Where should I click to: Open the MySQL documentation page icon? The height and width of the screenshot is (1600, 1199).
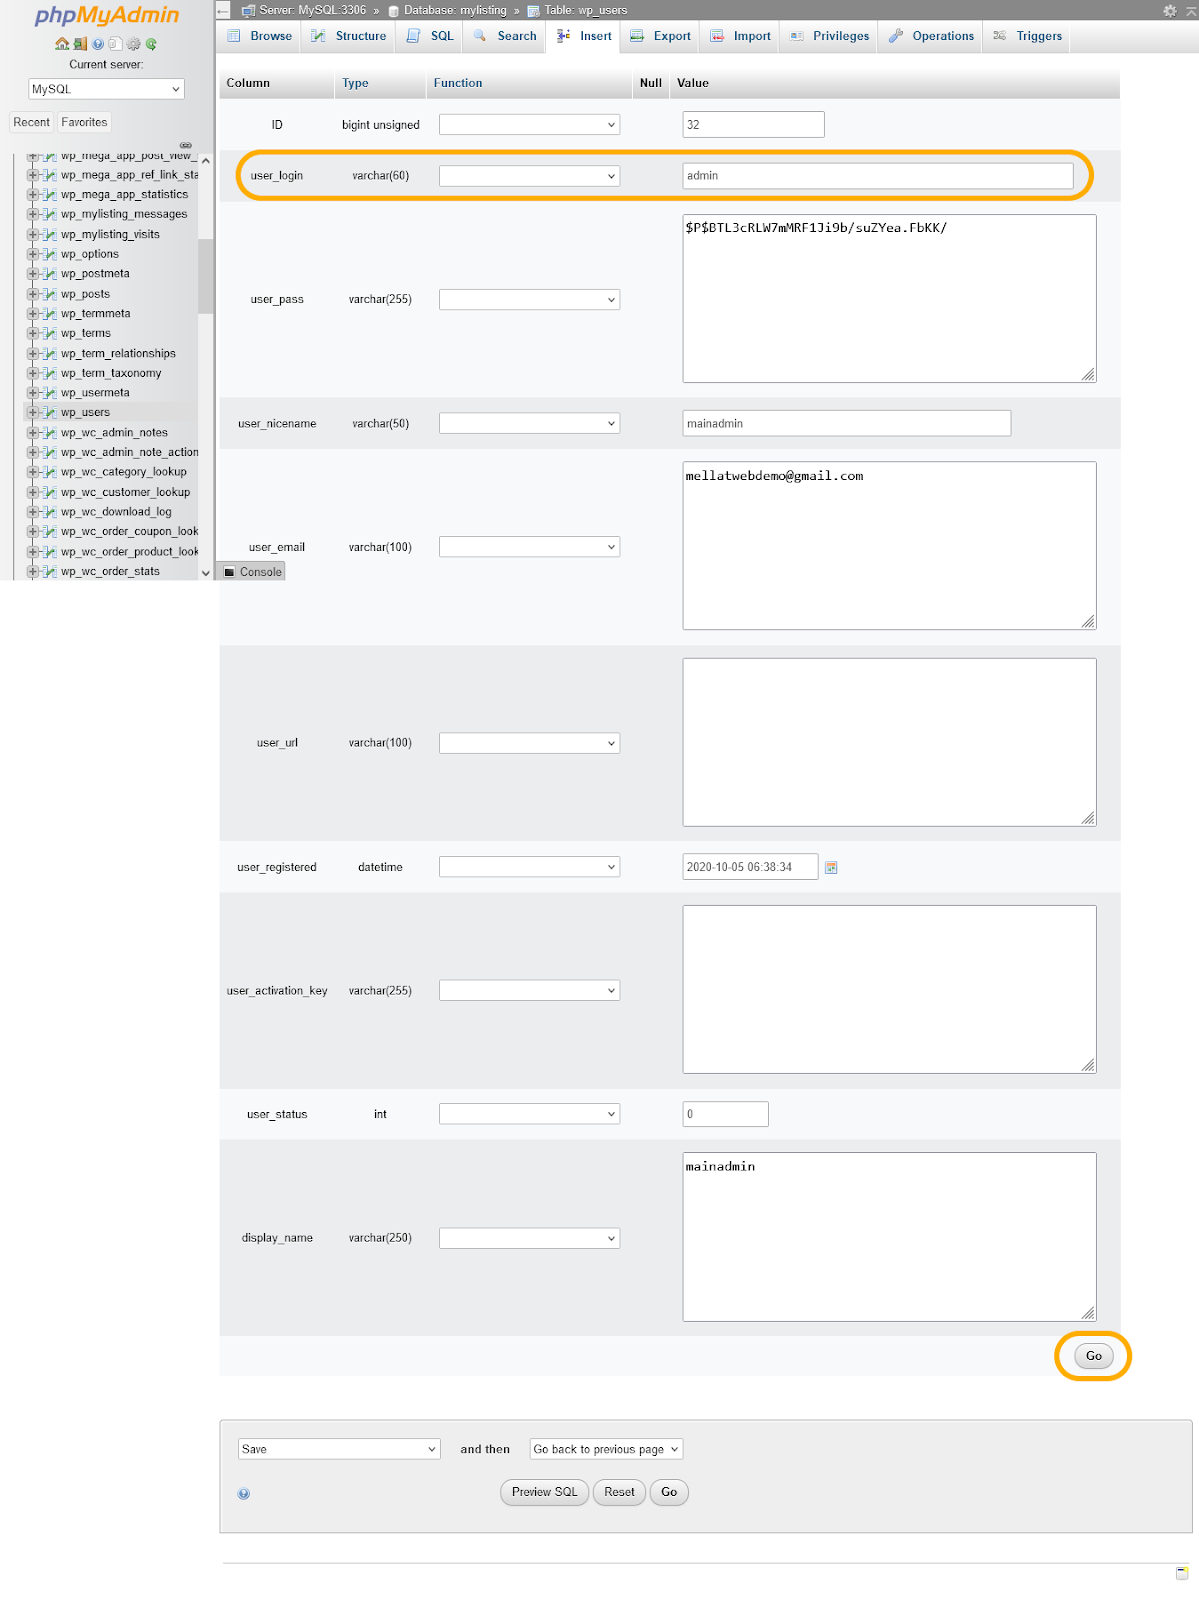pos(115,44)
